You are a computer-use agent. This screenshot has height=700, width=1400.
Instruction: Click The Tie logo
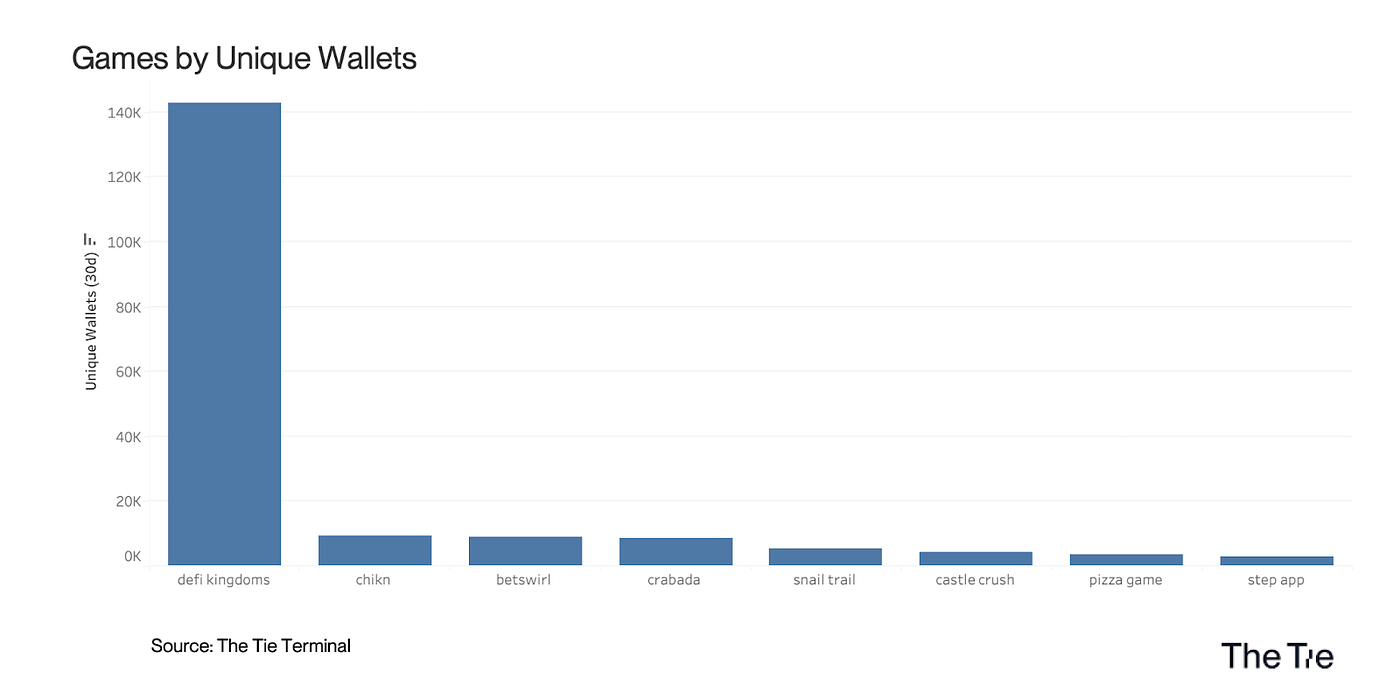pos(1277,656)
